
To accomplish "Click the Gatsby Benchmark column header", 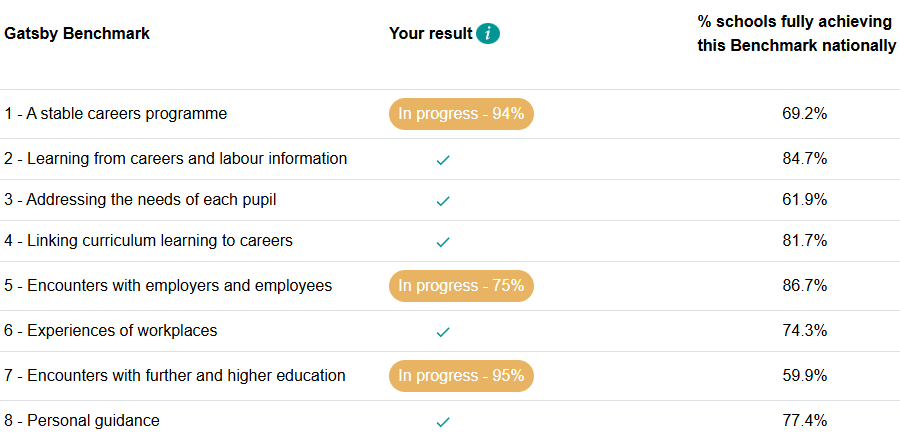I will point(77,34).
